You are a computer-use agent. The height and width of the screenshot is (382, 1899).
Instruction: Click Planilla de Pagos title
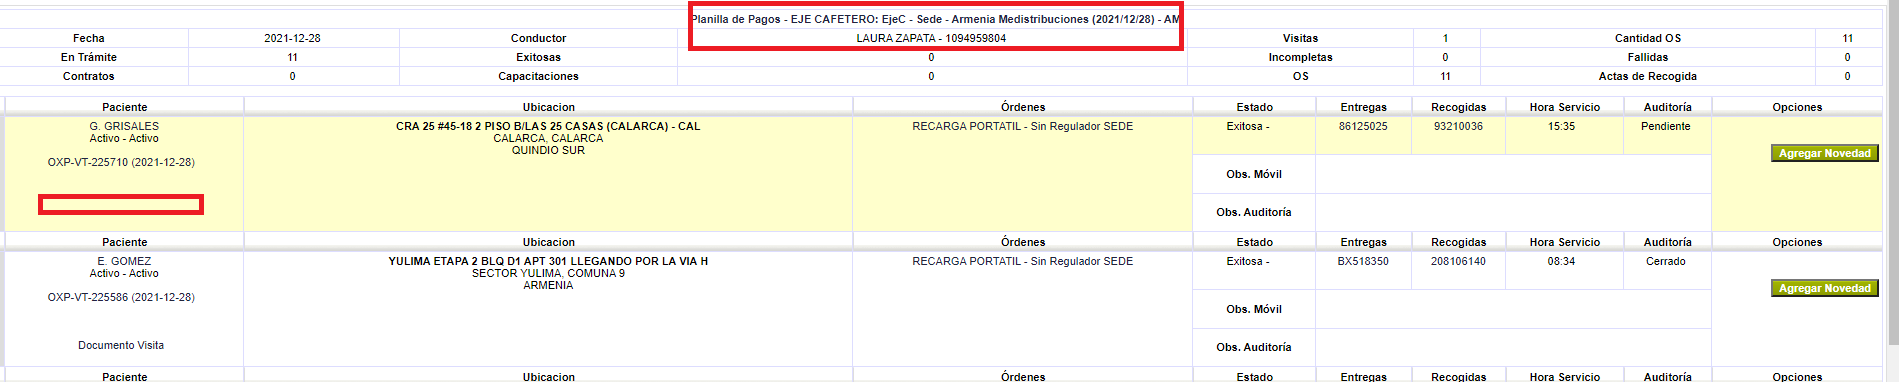935,19
